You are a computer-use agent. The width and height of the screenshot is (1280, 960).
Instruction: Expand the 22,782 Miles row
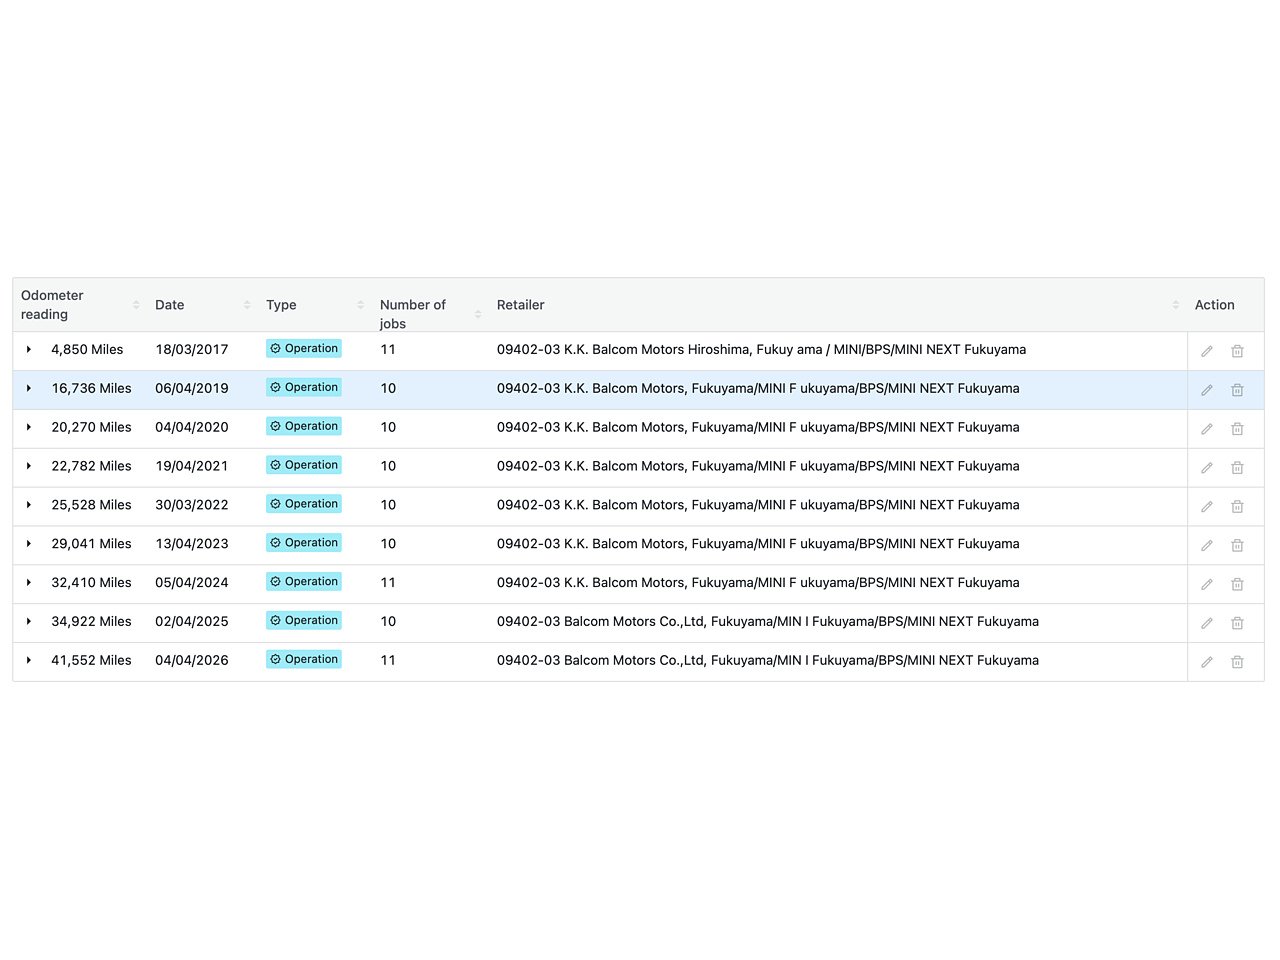29,466
